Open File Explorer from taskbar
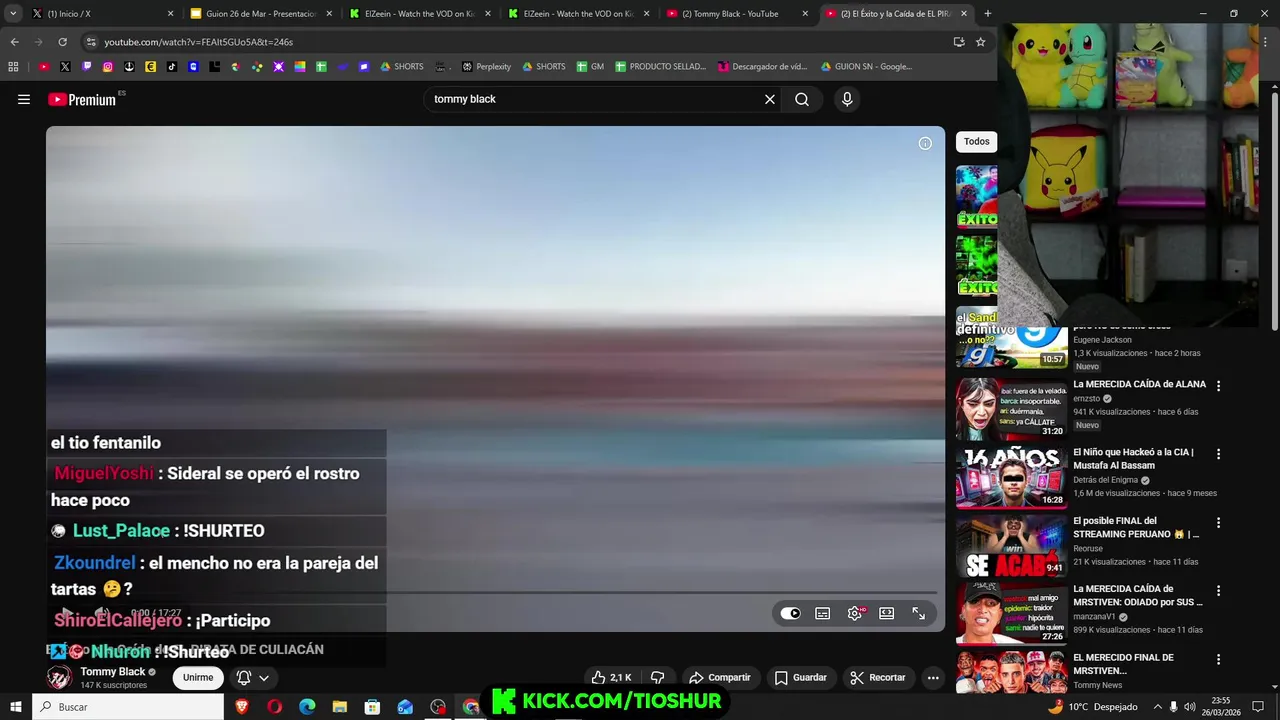Image resolution: width=1280 pixels, height=720 pixels. (x=340, y=707)
